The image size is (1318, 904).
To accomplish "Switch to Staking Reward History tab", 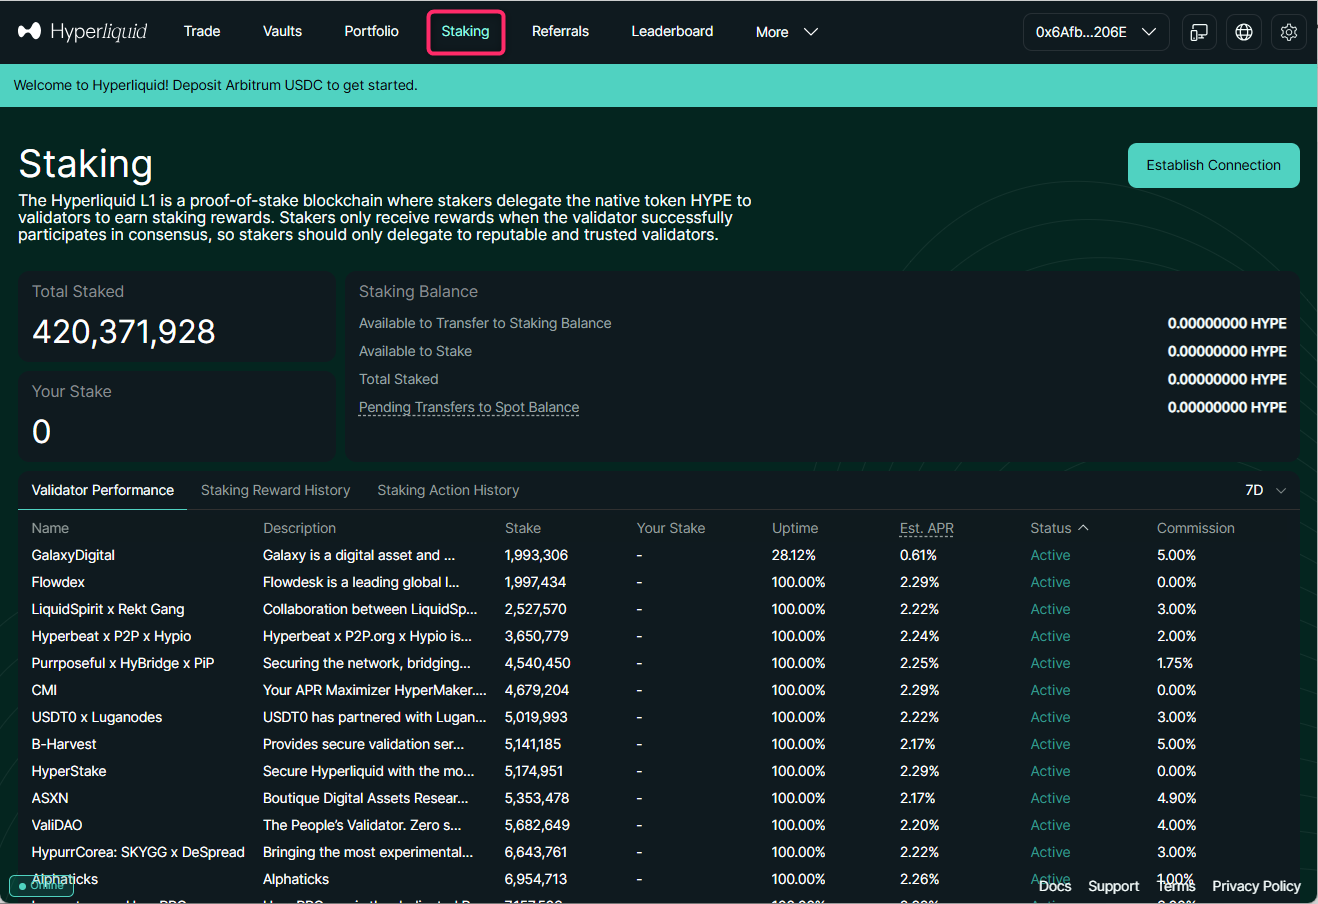I will (275, 490).
